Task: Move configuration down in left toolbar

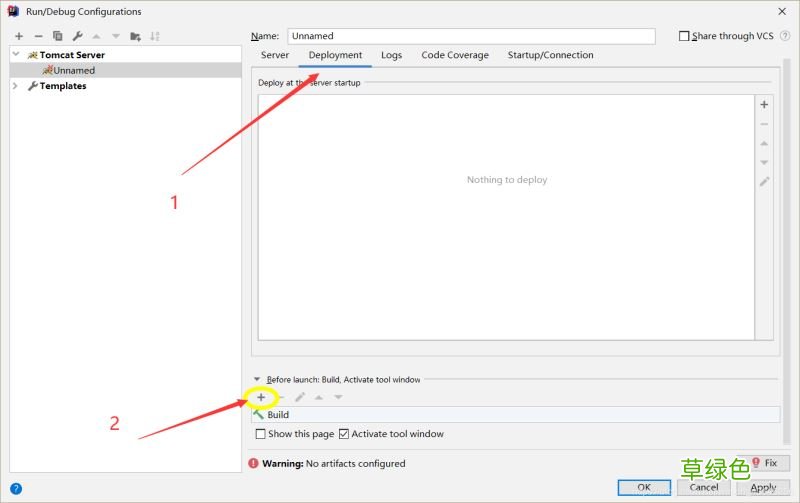Action: tap(116, 36)
